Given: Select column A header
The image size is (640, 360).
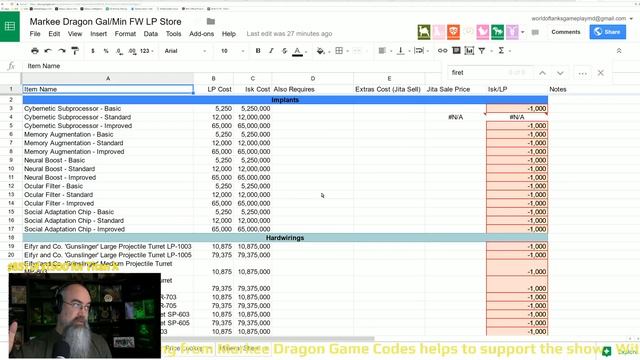Looking at the screenshot, I should click(108, 78).
